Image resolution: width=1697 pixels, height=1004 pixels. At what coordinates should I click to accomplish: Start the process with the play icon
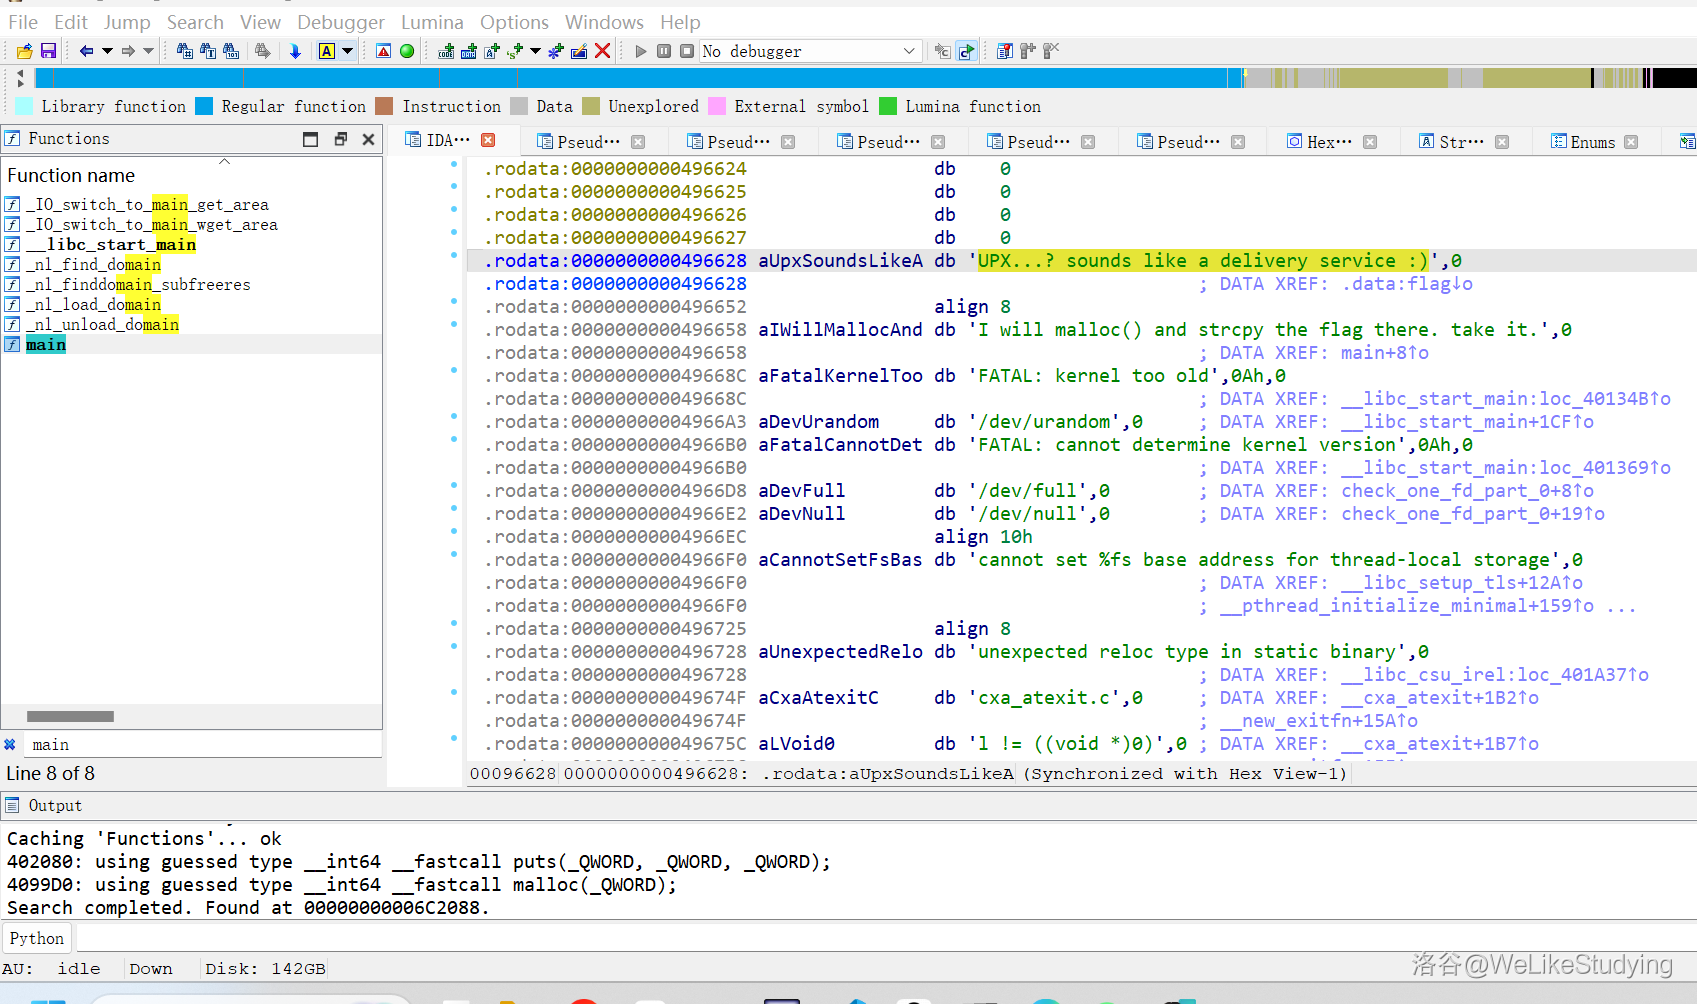(641, 51)
